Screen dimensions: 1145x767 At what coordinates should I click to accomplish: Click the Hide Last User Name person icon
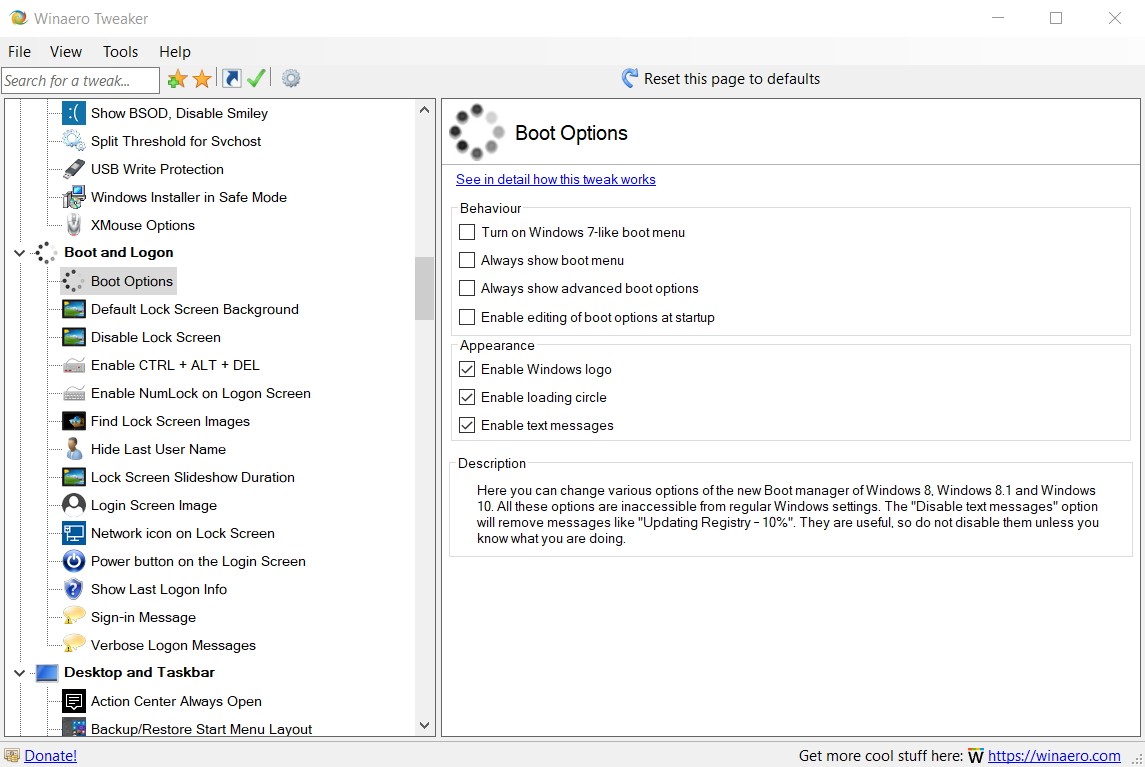pos(74,449)
